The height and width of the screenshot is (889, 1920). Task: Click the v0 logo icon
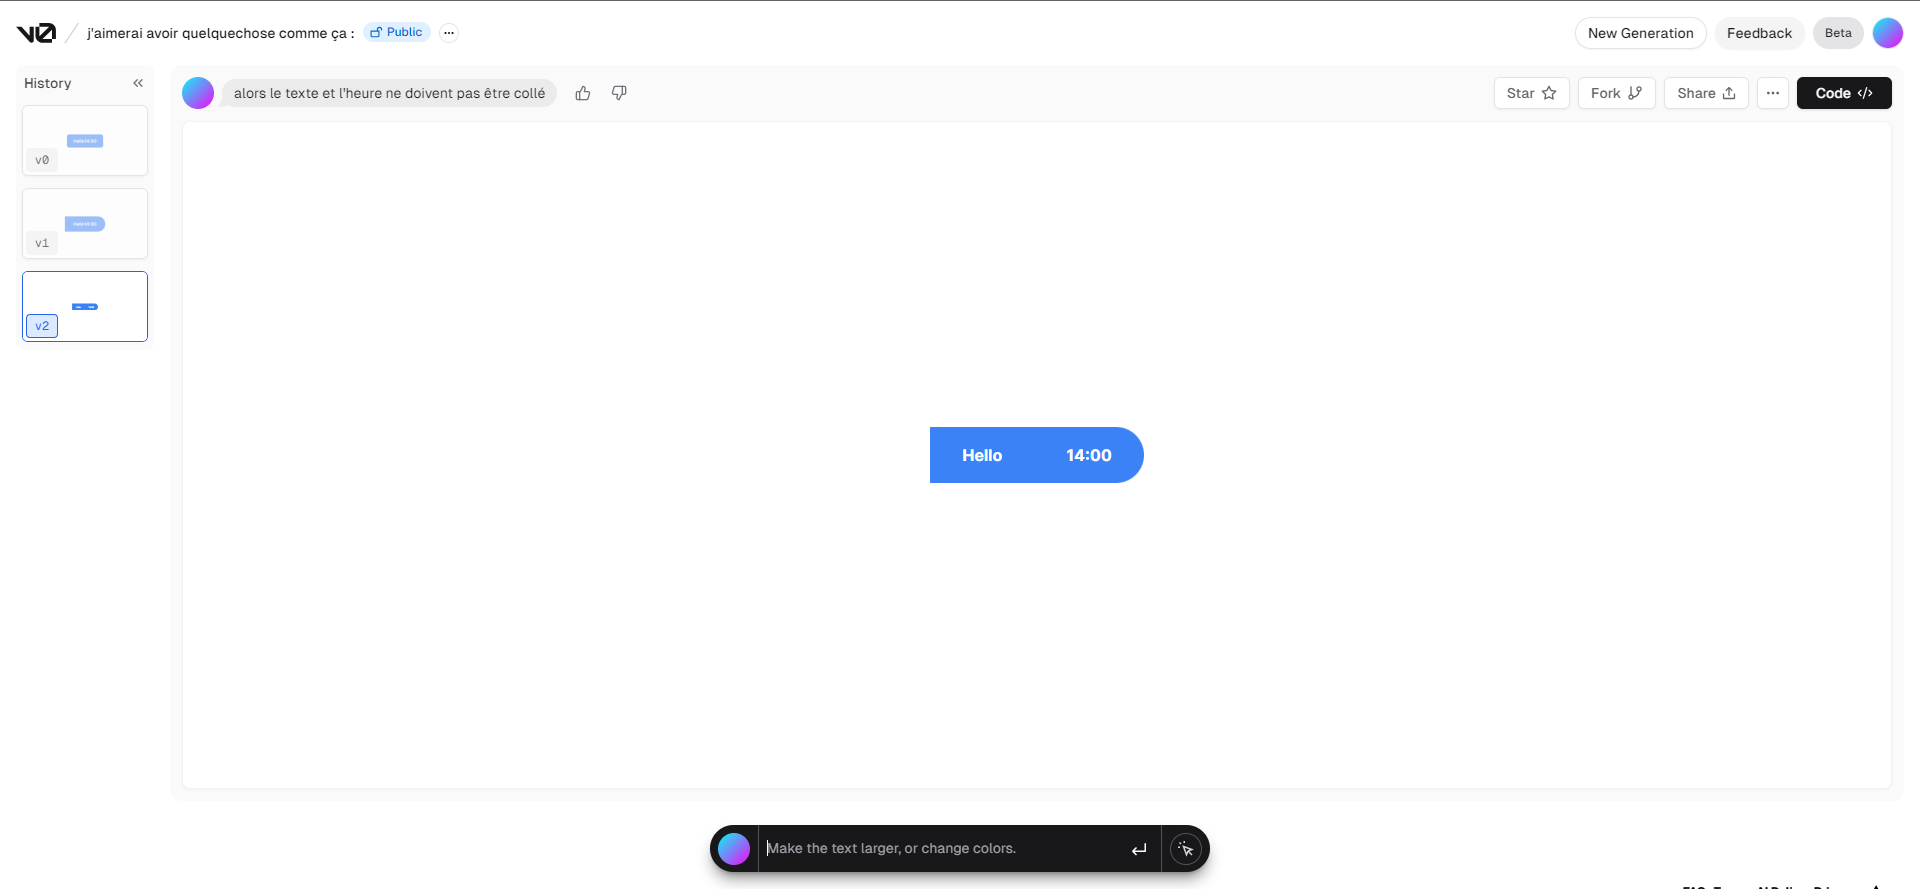pyautogui.click(x=36, y=33)
